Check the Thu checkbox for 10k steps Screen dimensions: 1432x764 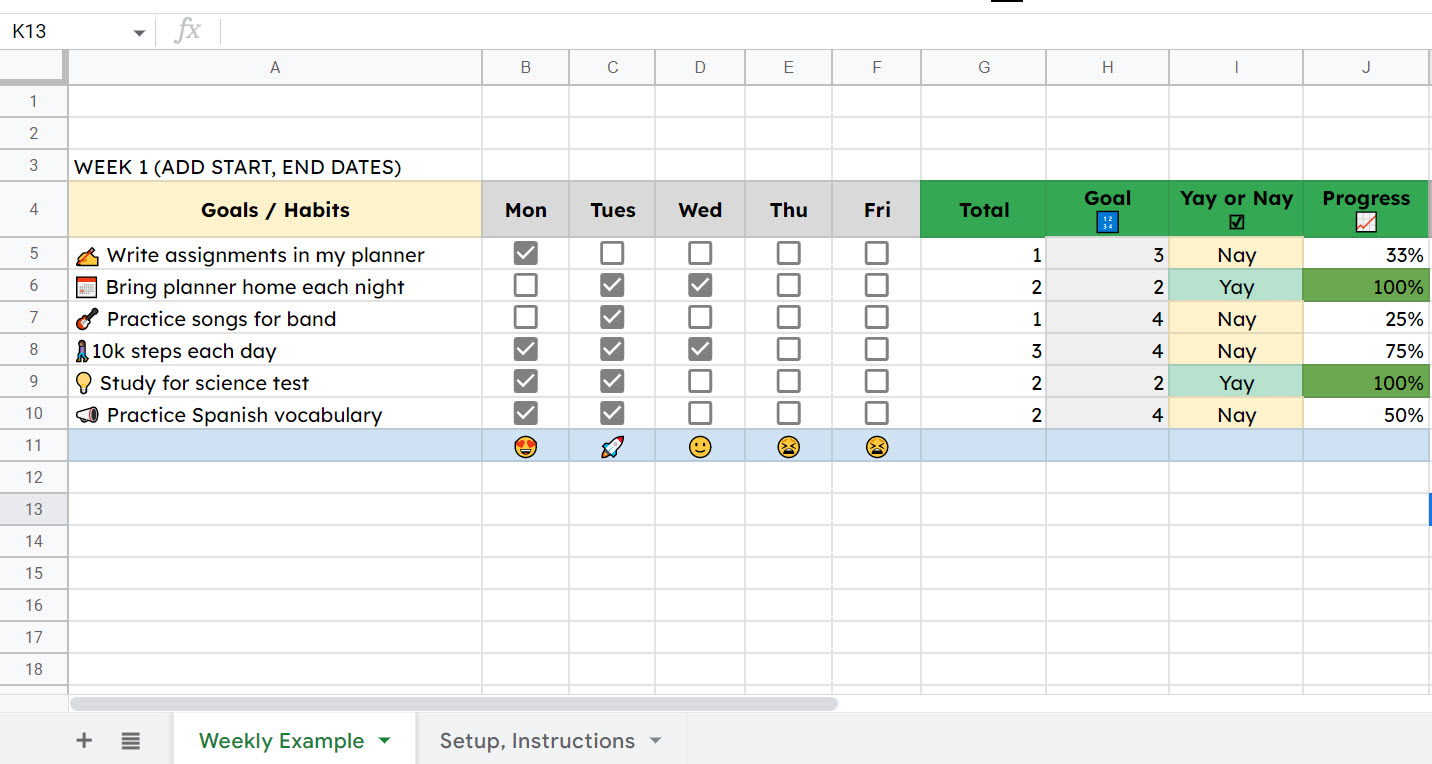pos(788,350)
